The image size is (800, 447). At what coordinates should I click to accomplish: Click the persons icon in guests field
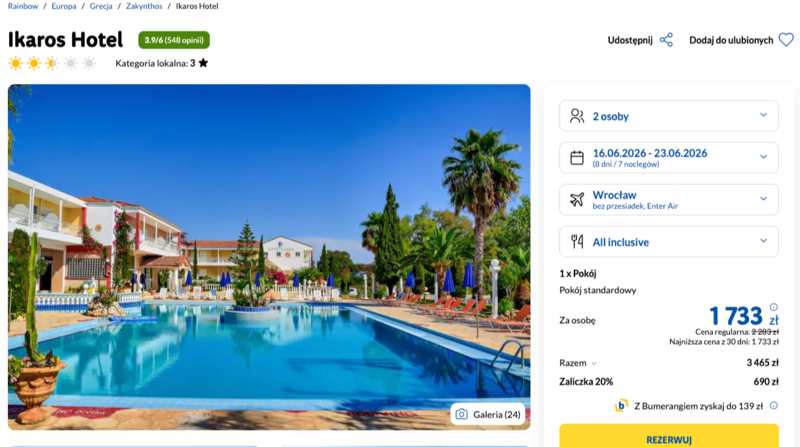click(577, 116)
